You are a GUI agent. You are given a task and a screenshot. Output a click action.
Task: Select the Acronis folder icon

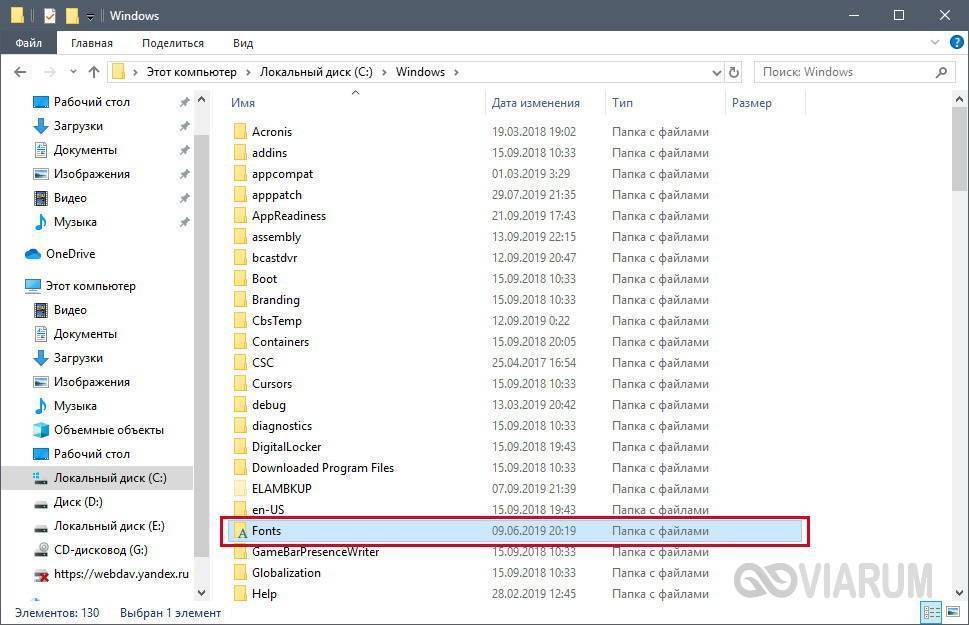coord(240,132)
